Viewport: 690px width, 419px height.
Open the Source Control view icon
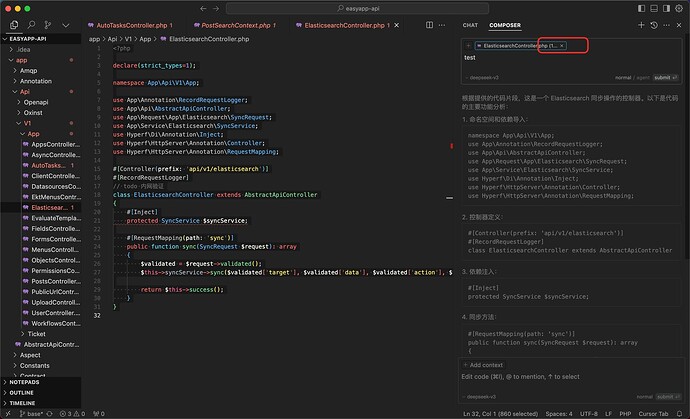click(48, 25)
